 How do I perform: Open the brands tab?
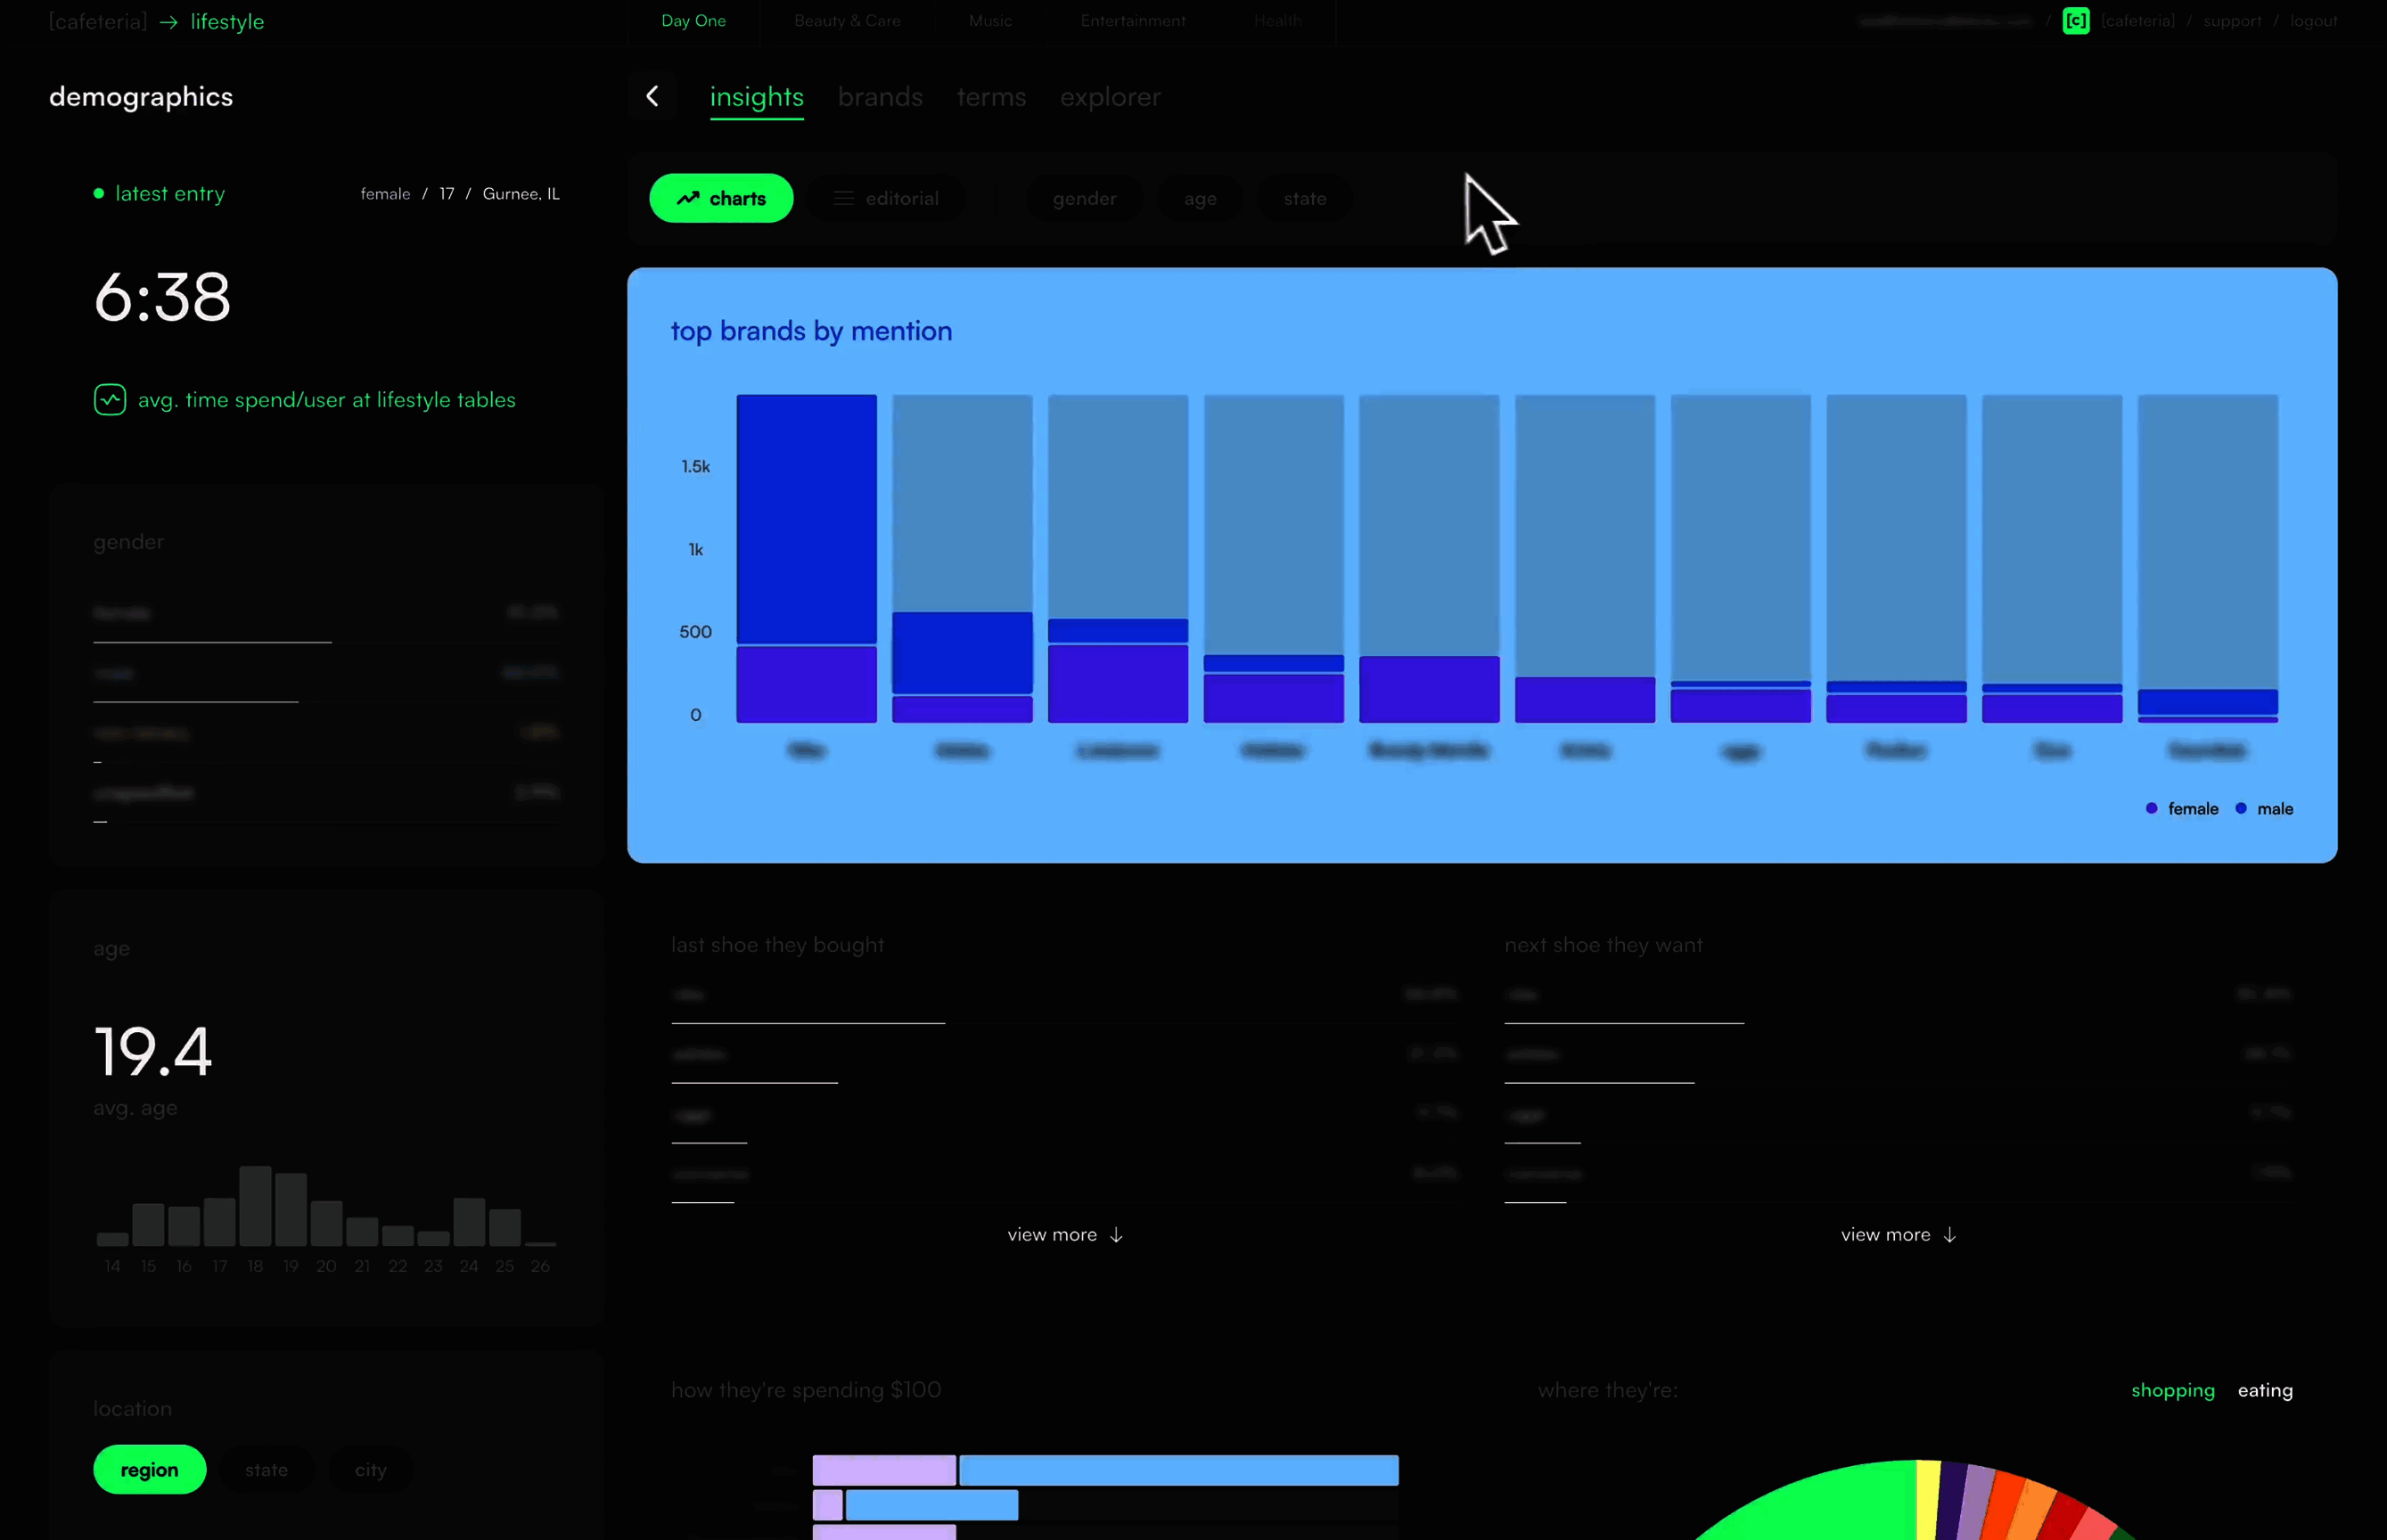tap(880, 97)
